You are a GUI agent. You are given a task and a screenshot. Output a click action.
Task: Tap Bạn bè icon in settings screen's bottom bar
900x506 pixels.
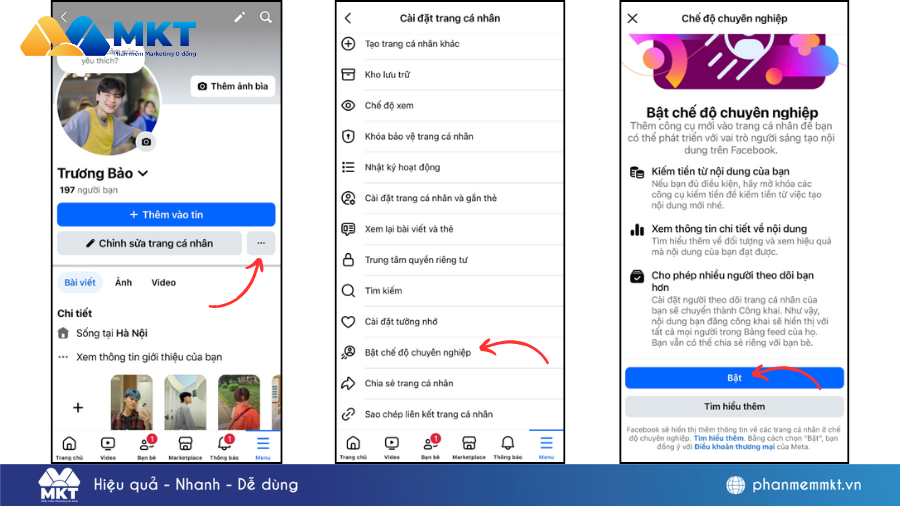click(430, 447)
